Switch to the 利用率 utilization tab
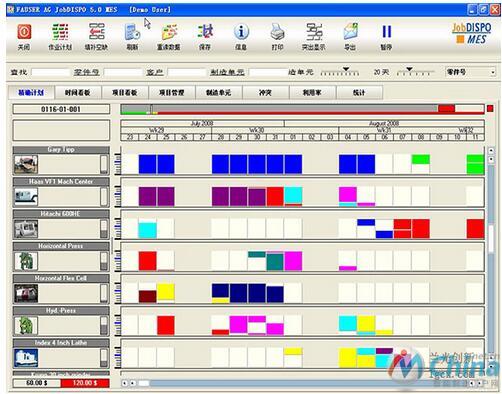The height and width of the screenshot is (394, 502). click(312, 92)
